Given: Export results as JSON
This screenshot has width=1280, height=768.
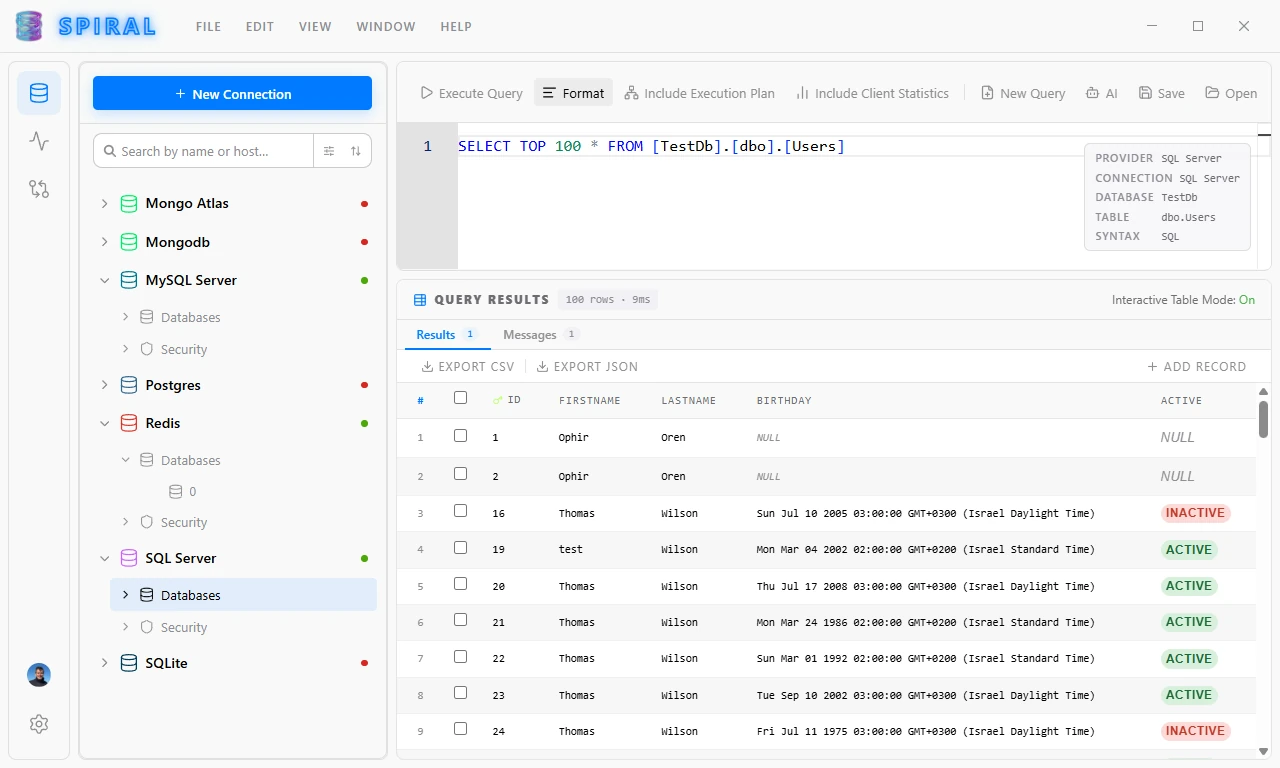Looking at the screenshot, I should (x=587, y=367).
